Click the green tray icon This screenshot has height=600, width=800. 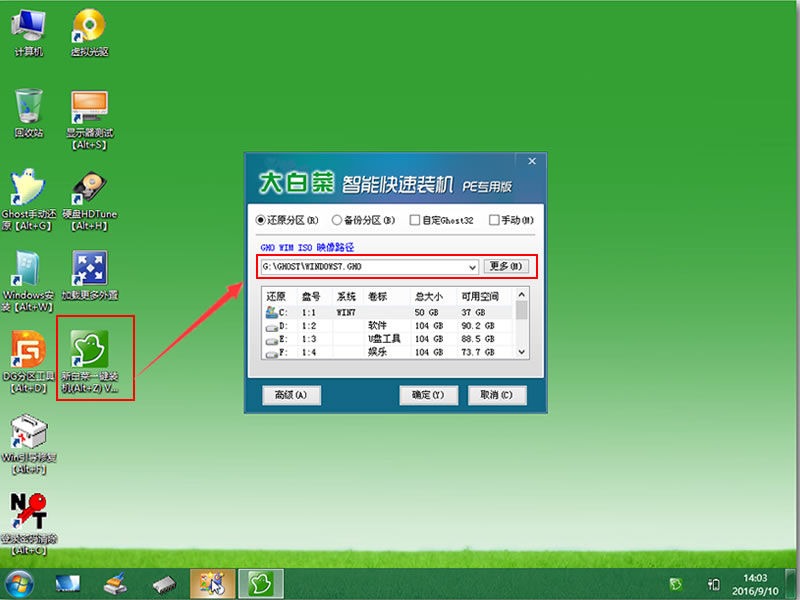click(676, 584)
